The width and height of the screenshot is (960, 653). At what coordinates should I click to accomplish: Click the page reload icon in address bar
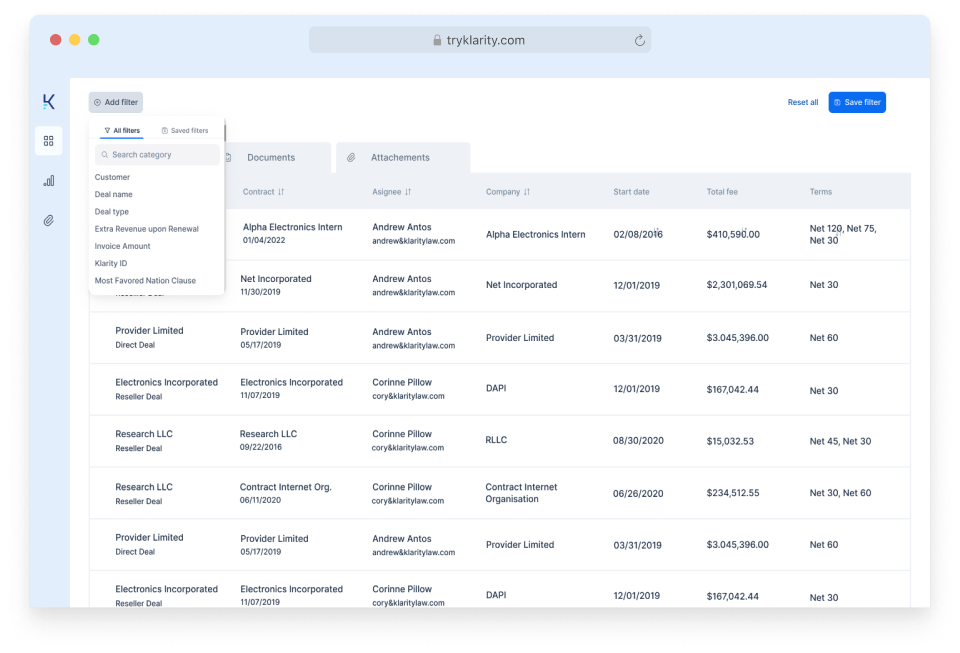[641, 39]
